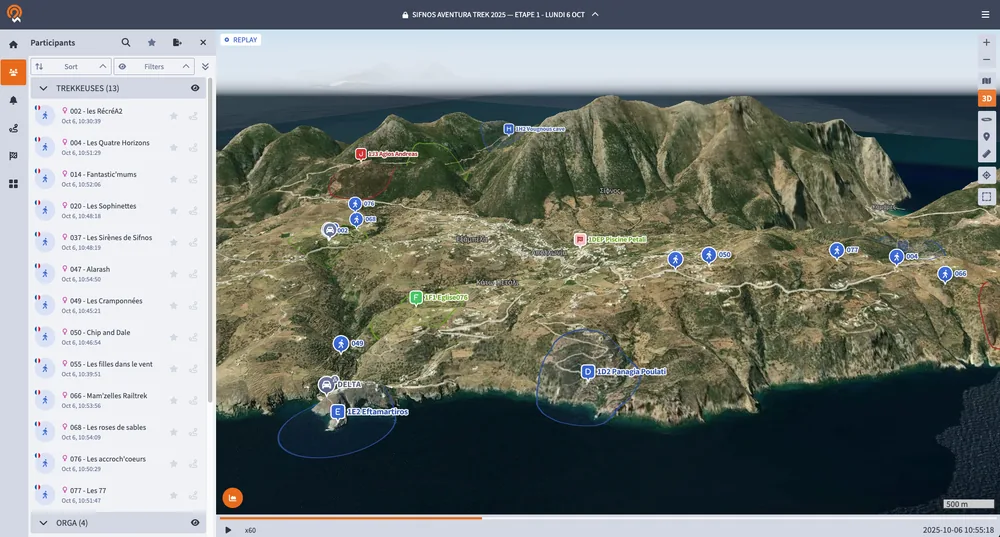1000x537 pixels.
Task: Open map layers icon
Action: pyautogui.click(x=987, y=81)
